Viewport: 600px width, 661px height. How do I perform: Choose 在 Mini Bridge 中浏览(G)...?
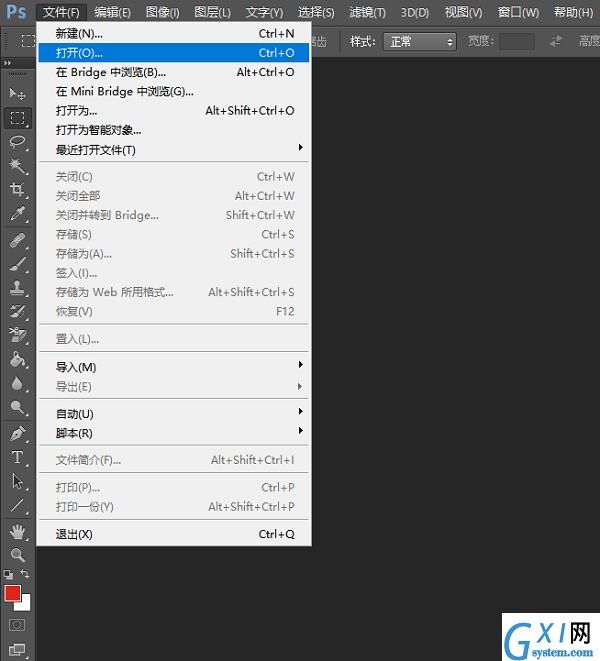[173, 91]
